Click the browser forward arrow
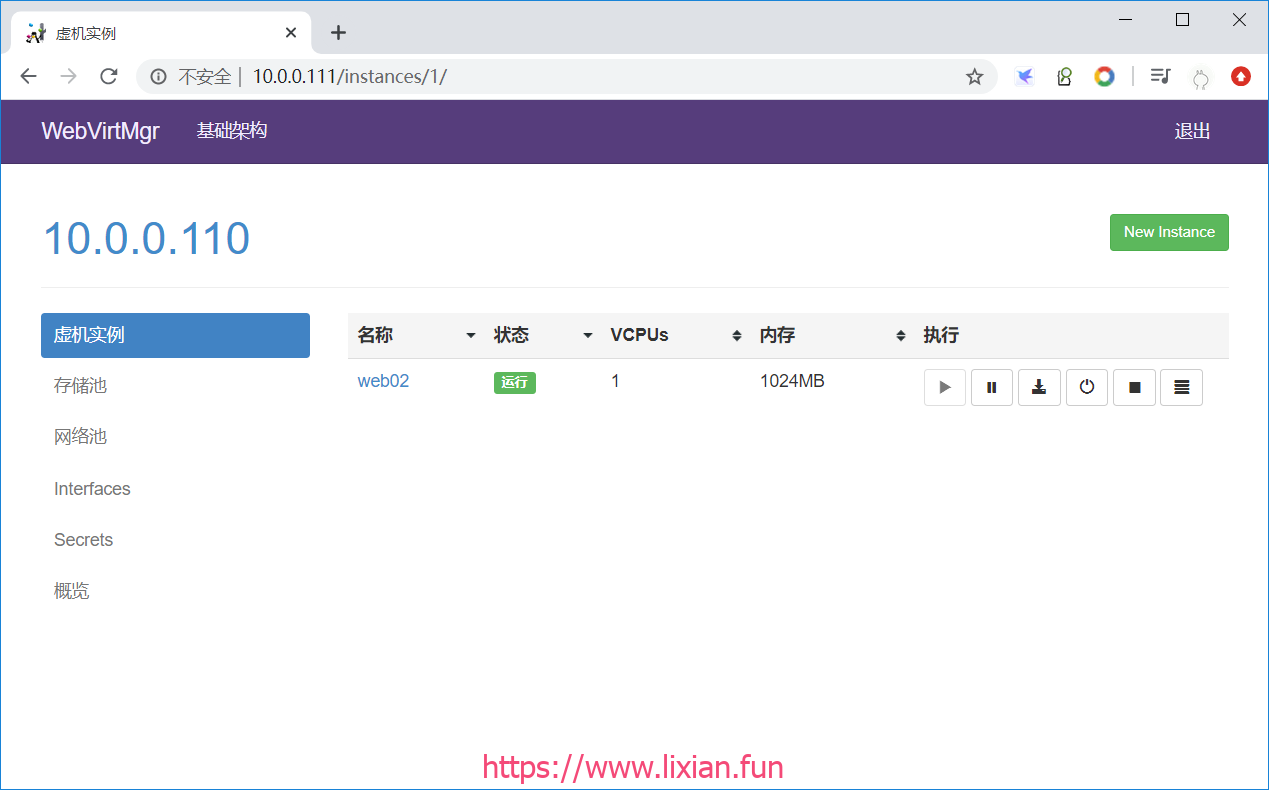 [68, 76]
